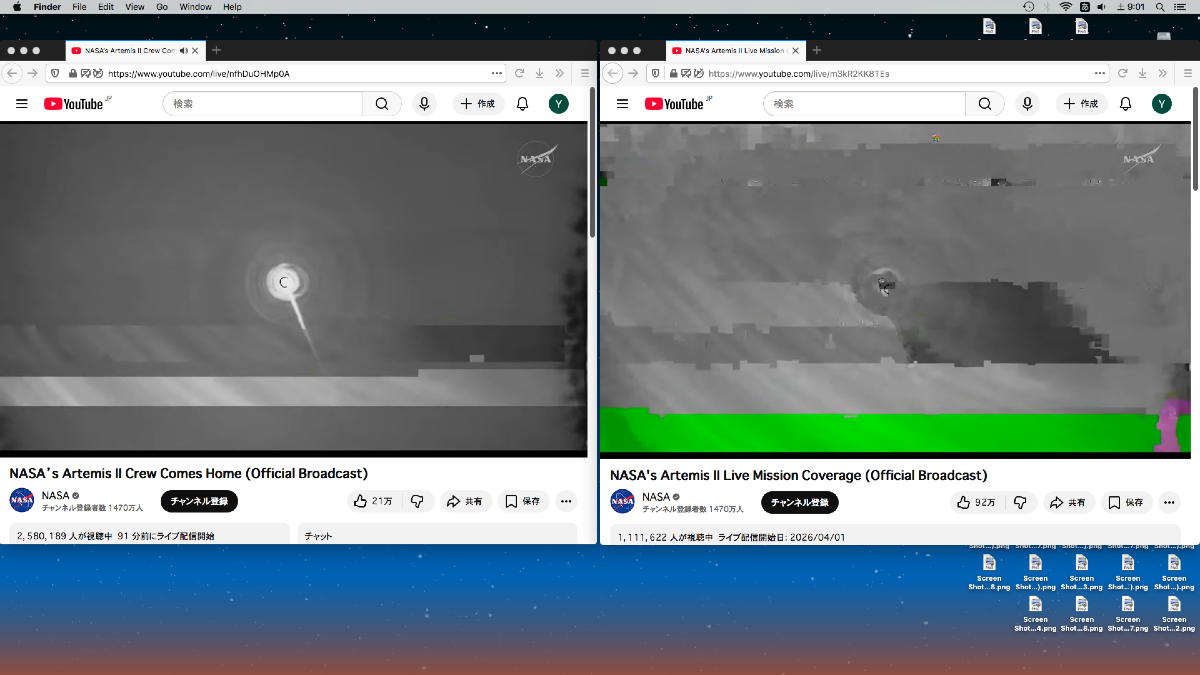1200x675 pixels.
Task: Click 共有 share button in right window
Action: [x=1067, y=502]
